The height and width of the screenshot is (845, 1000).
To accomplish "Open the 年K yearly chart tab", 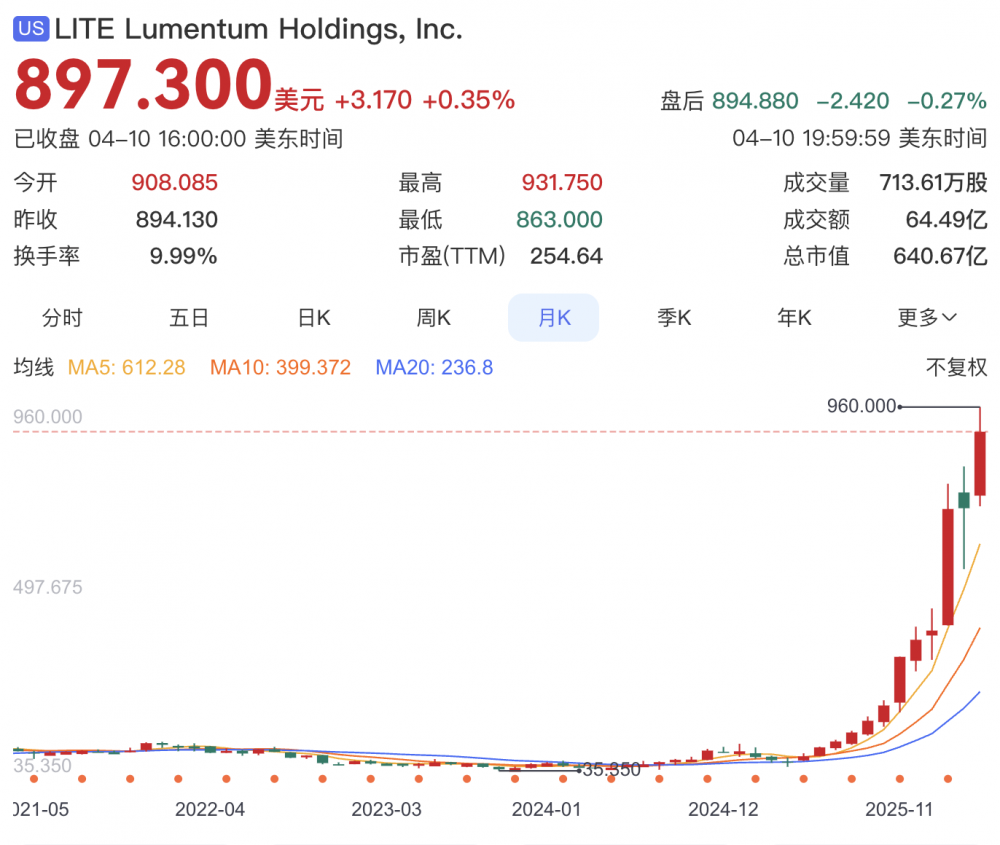I will (x=794, y=318).
